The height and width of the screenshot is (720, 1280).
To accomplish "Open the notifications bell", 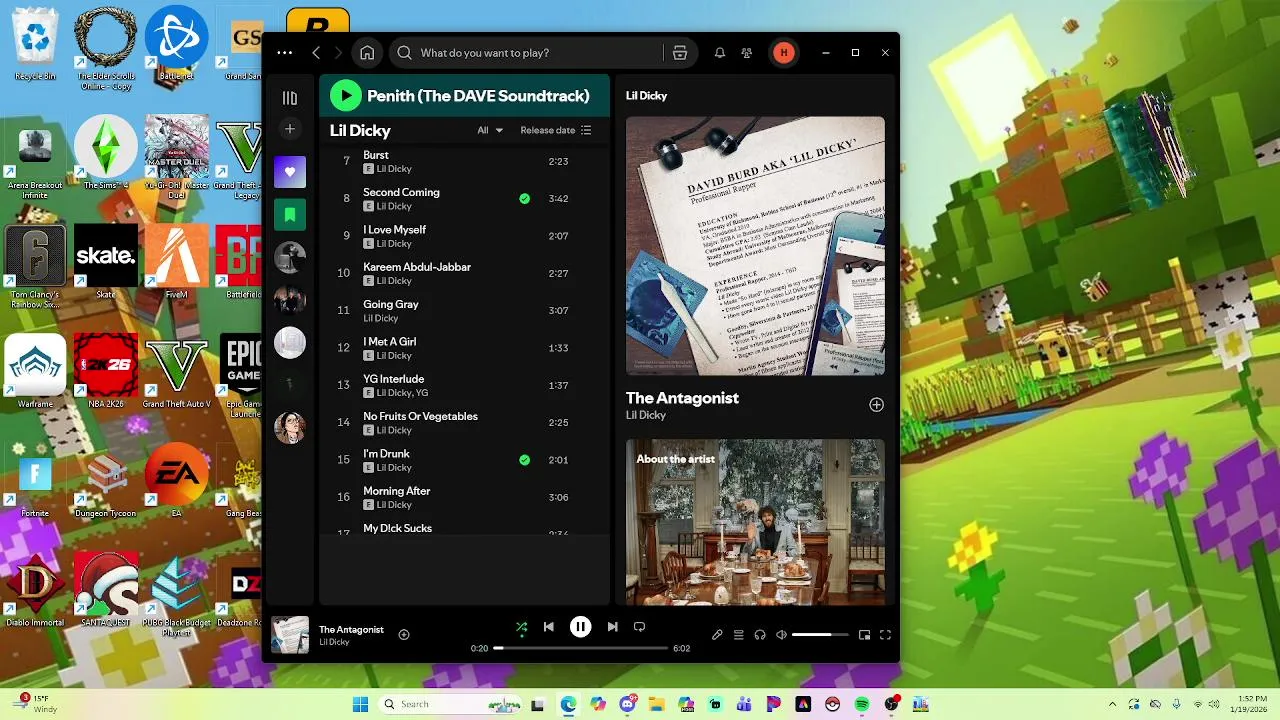I will (x=719, y=53).
